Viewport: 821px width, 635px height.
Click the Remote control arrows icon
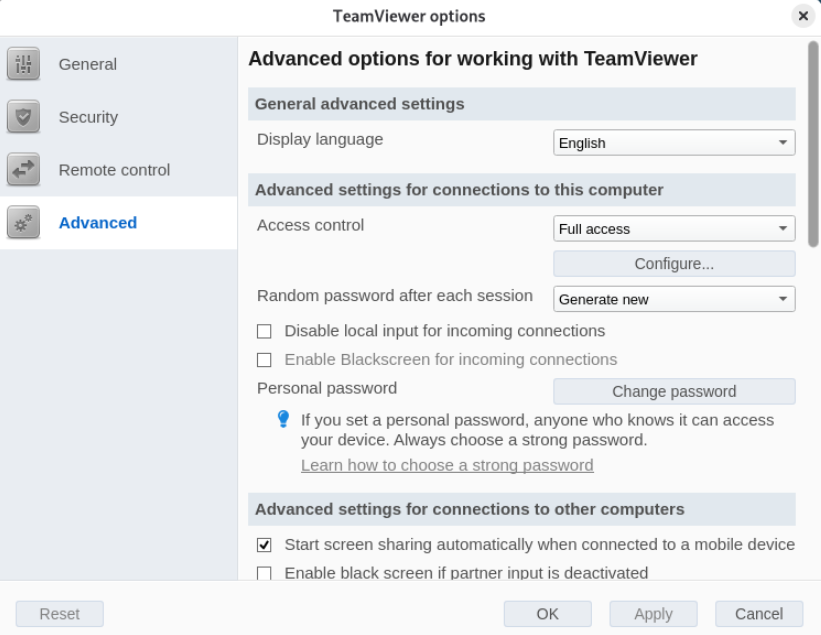coord(22,170)
